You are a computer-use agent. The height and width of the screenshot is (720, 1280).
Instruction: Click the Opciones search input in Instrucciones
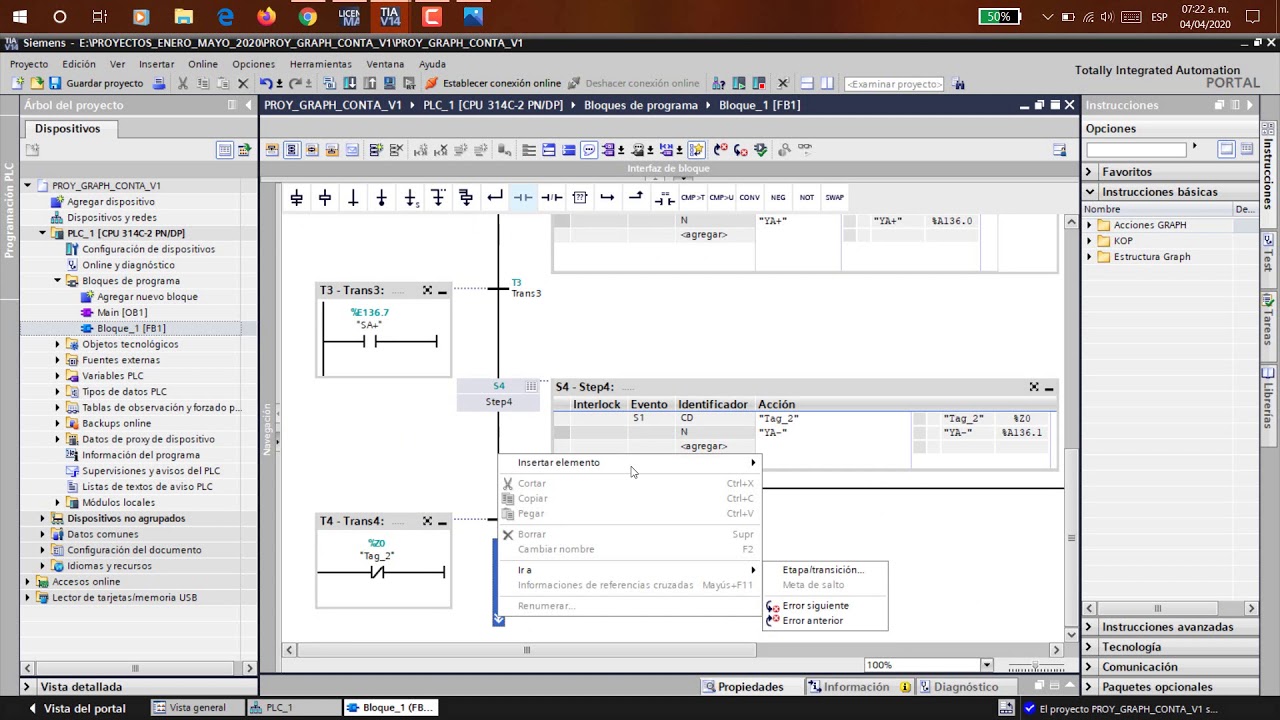click(1136, 149)
